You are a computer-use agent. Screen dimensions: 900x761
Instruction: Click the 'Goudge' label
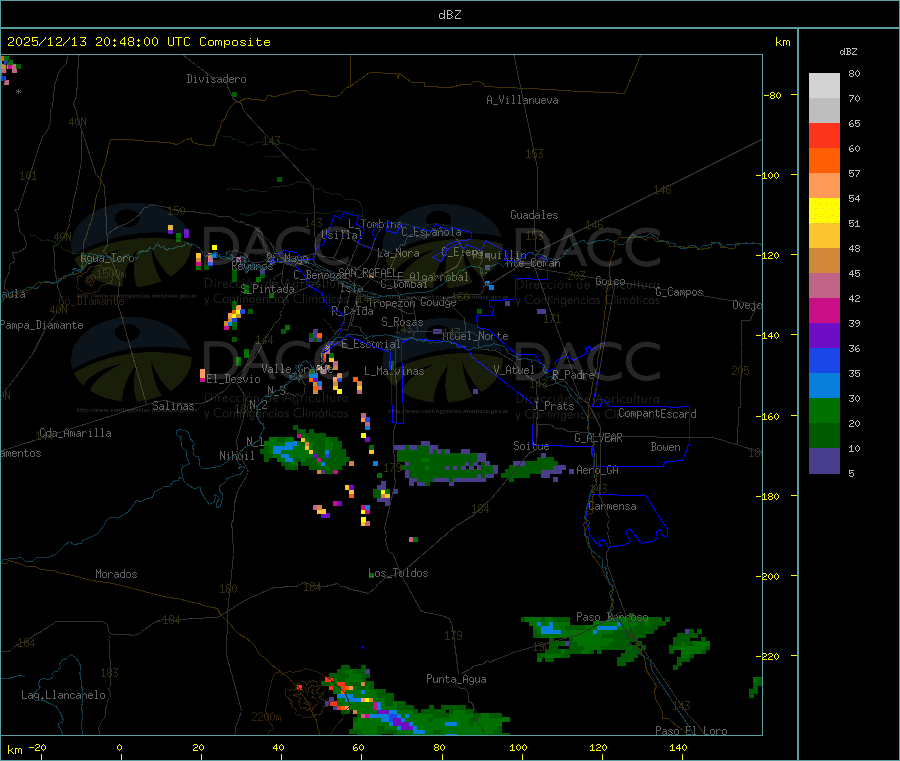pos(439,302)
